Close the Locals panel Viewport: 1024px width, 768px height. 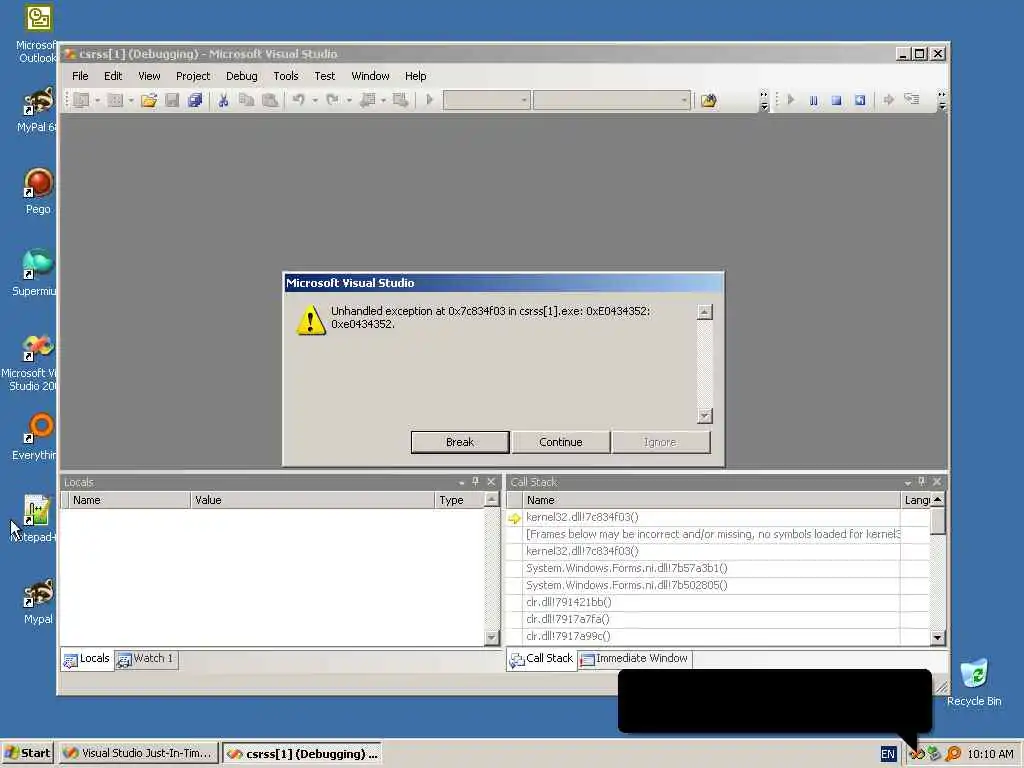(491, 482)
